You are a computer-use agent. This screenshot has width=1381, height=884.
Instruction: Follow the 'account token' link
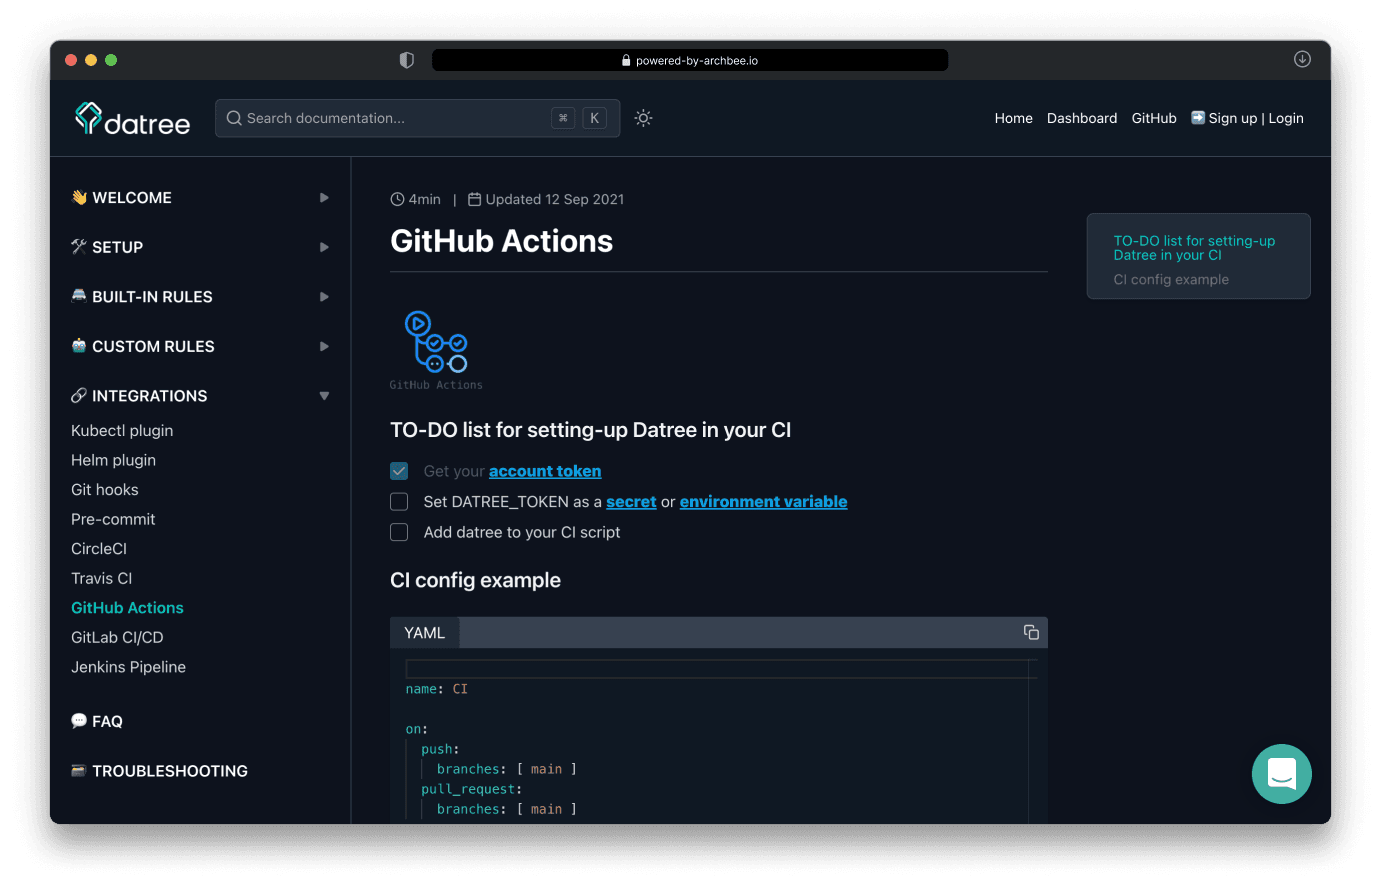[x=545, y=471]
